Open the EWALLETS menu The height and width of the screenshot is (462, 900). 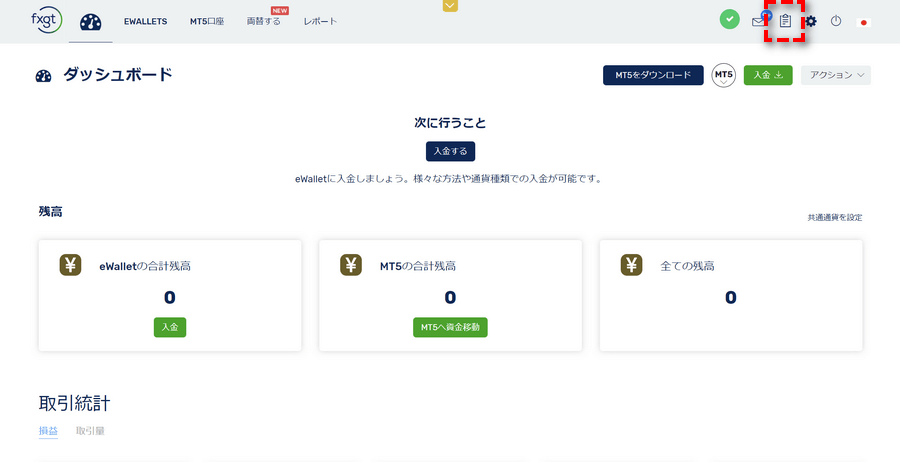coord(146,22)
